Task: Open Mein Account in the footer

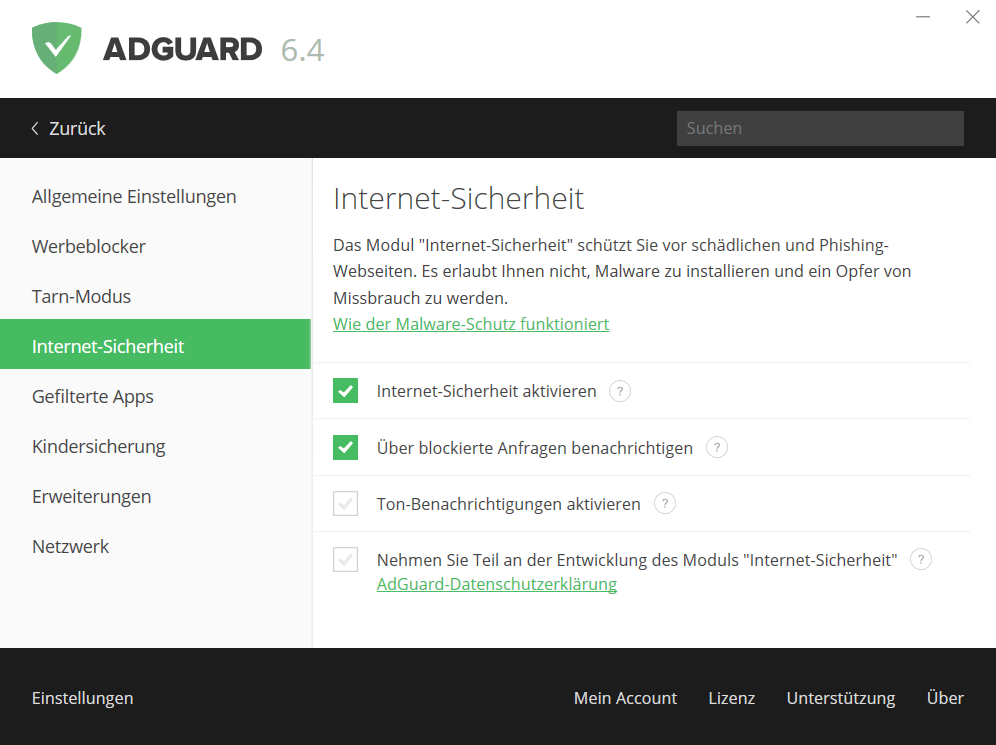Action: 625,698
